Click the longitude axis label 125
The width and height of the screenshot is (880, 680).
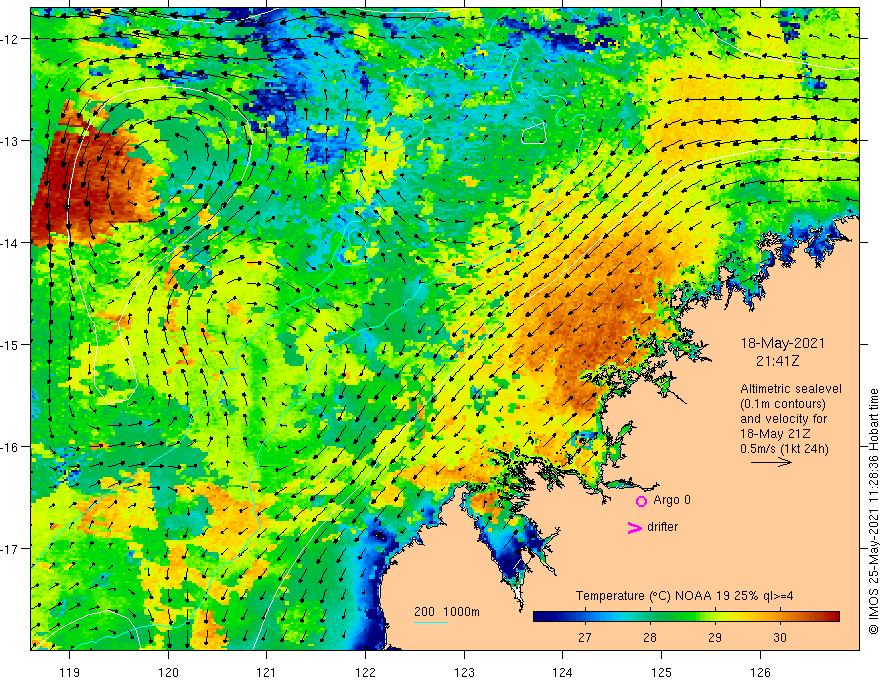662,672
